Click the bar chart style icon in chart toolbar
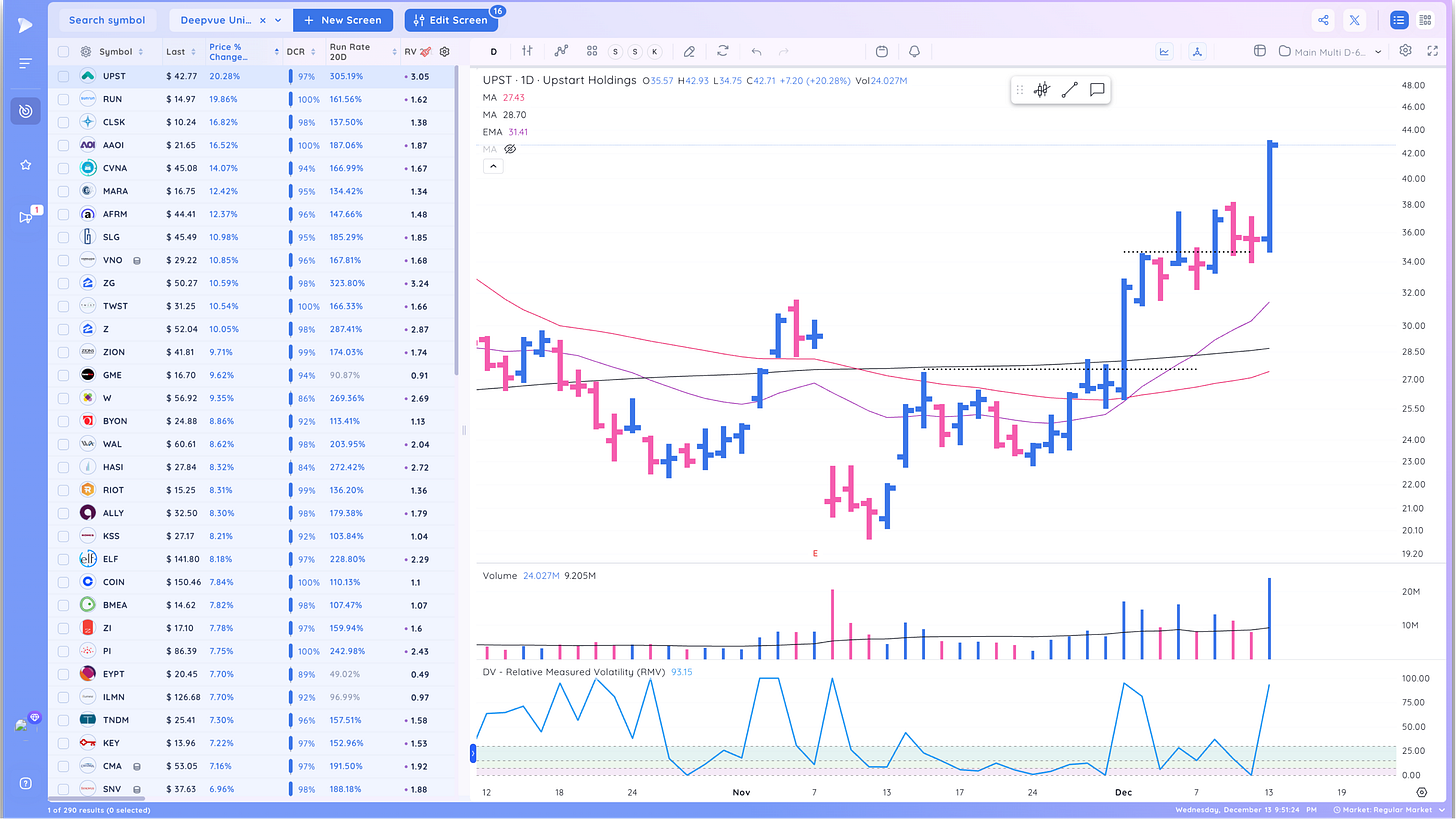 tap(527, 51)
